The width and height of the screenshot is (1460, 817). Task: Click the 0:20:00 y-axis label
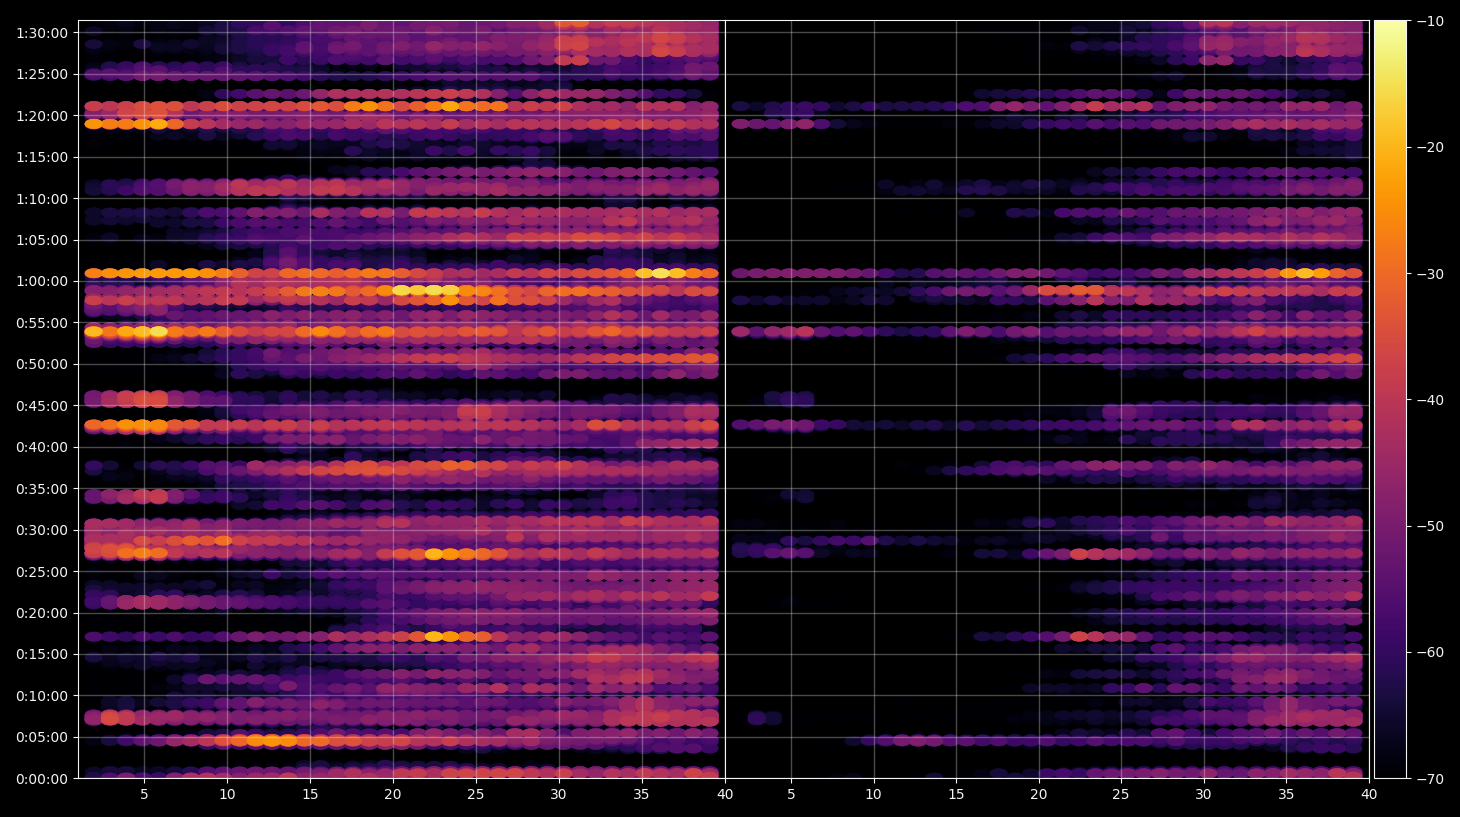(x=42, y=613)
